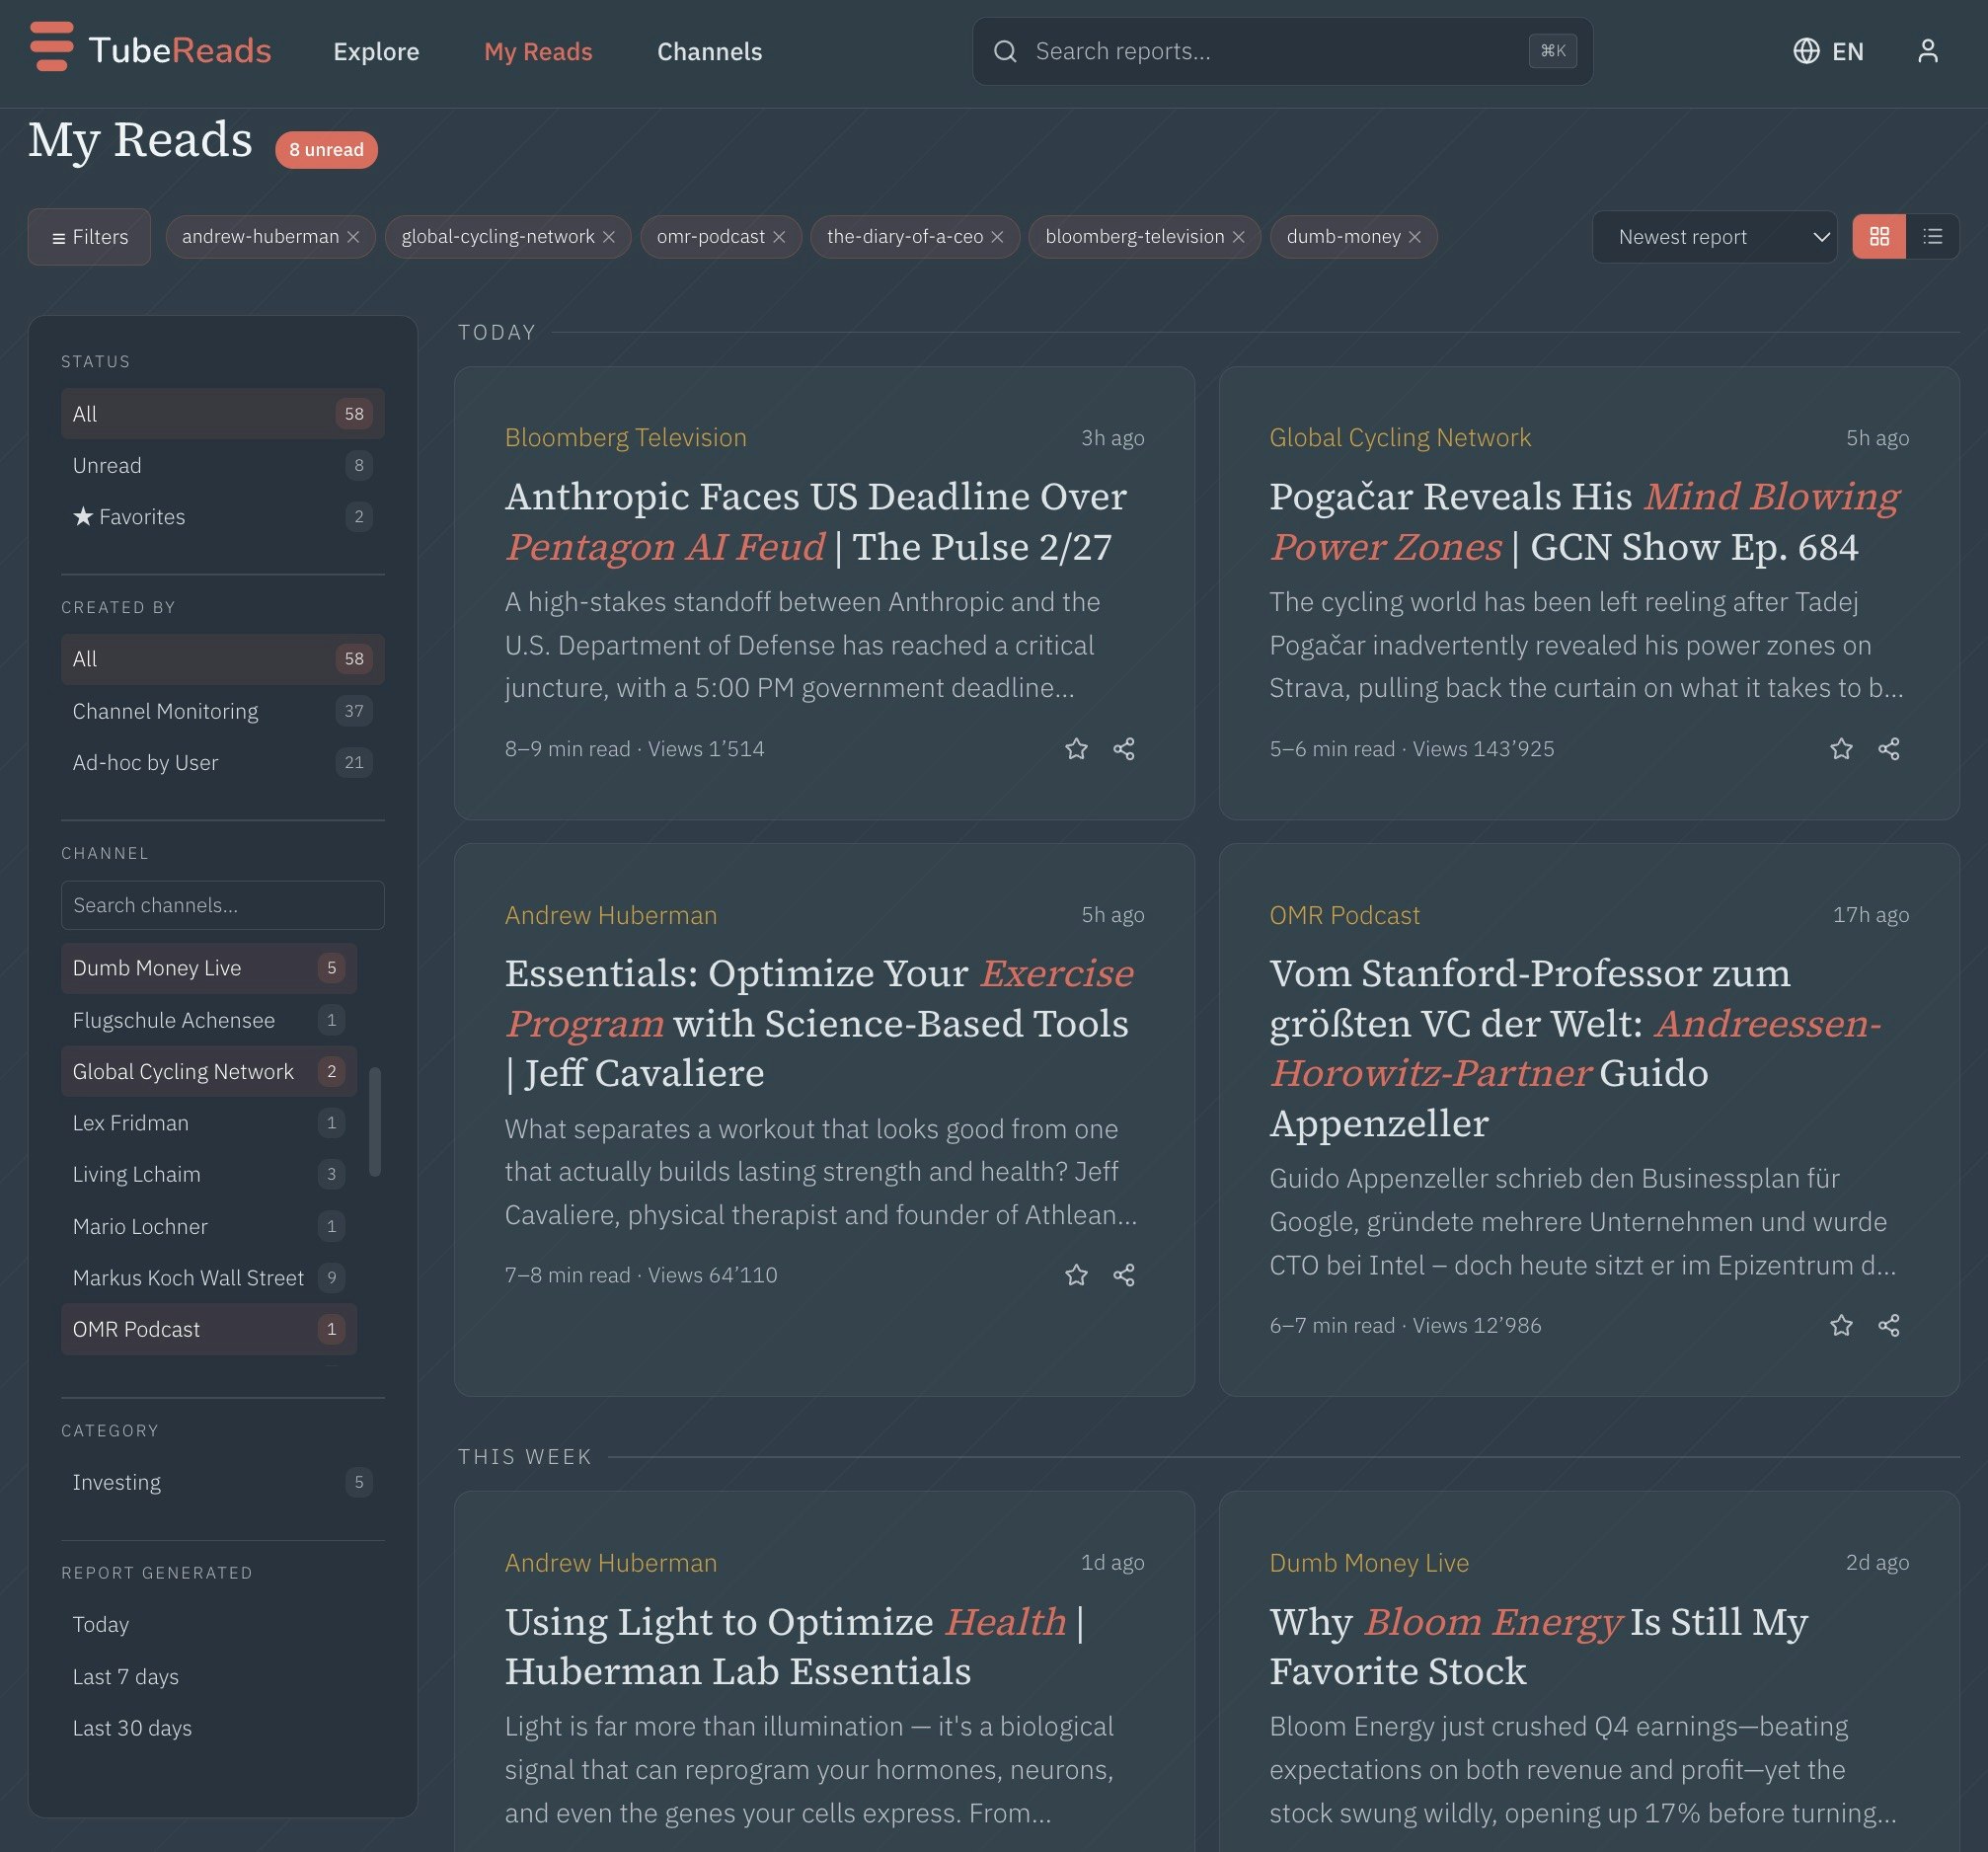Switch to list view layout
This screenshot has width=1988, height=1852.
coord(1934,237)
